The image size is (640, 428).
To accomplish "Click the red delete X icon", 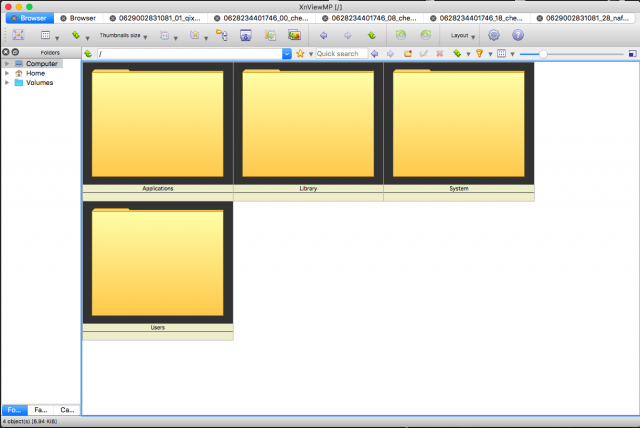I will click(440, 53).
